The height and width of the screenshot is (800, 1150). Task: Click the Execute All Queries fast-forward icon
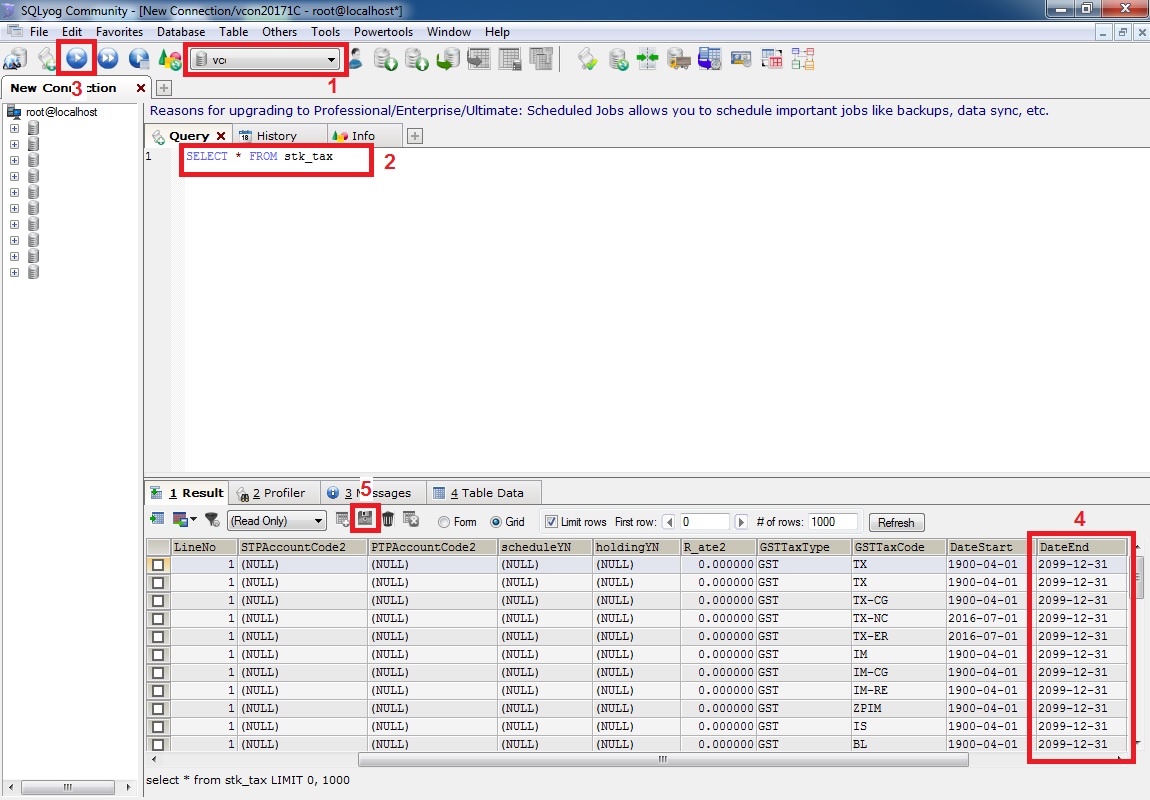point(108,59)
